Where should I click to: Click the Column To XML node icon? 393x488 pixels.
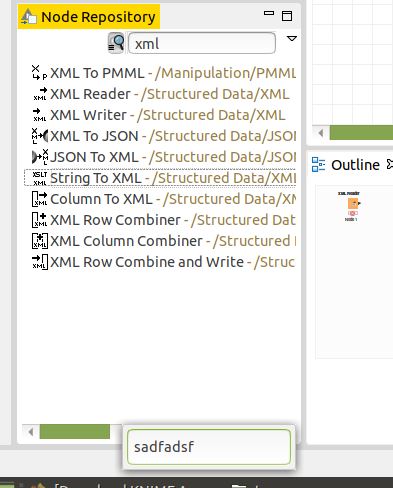(x=40, y=199)
